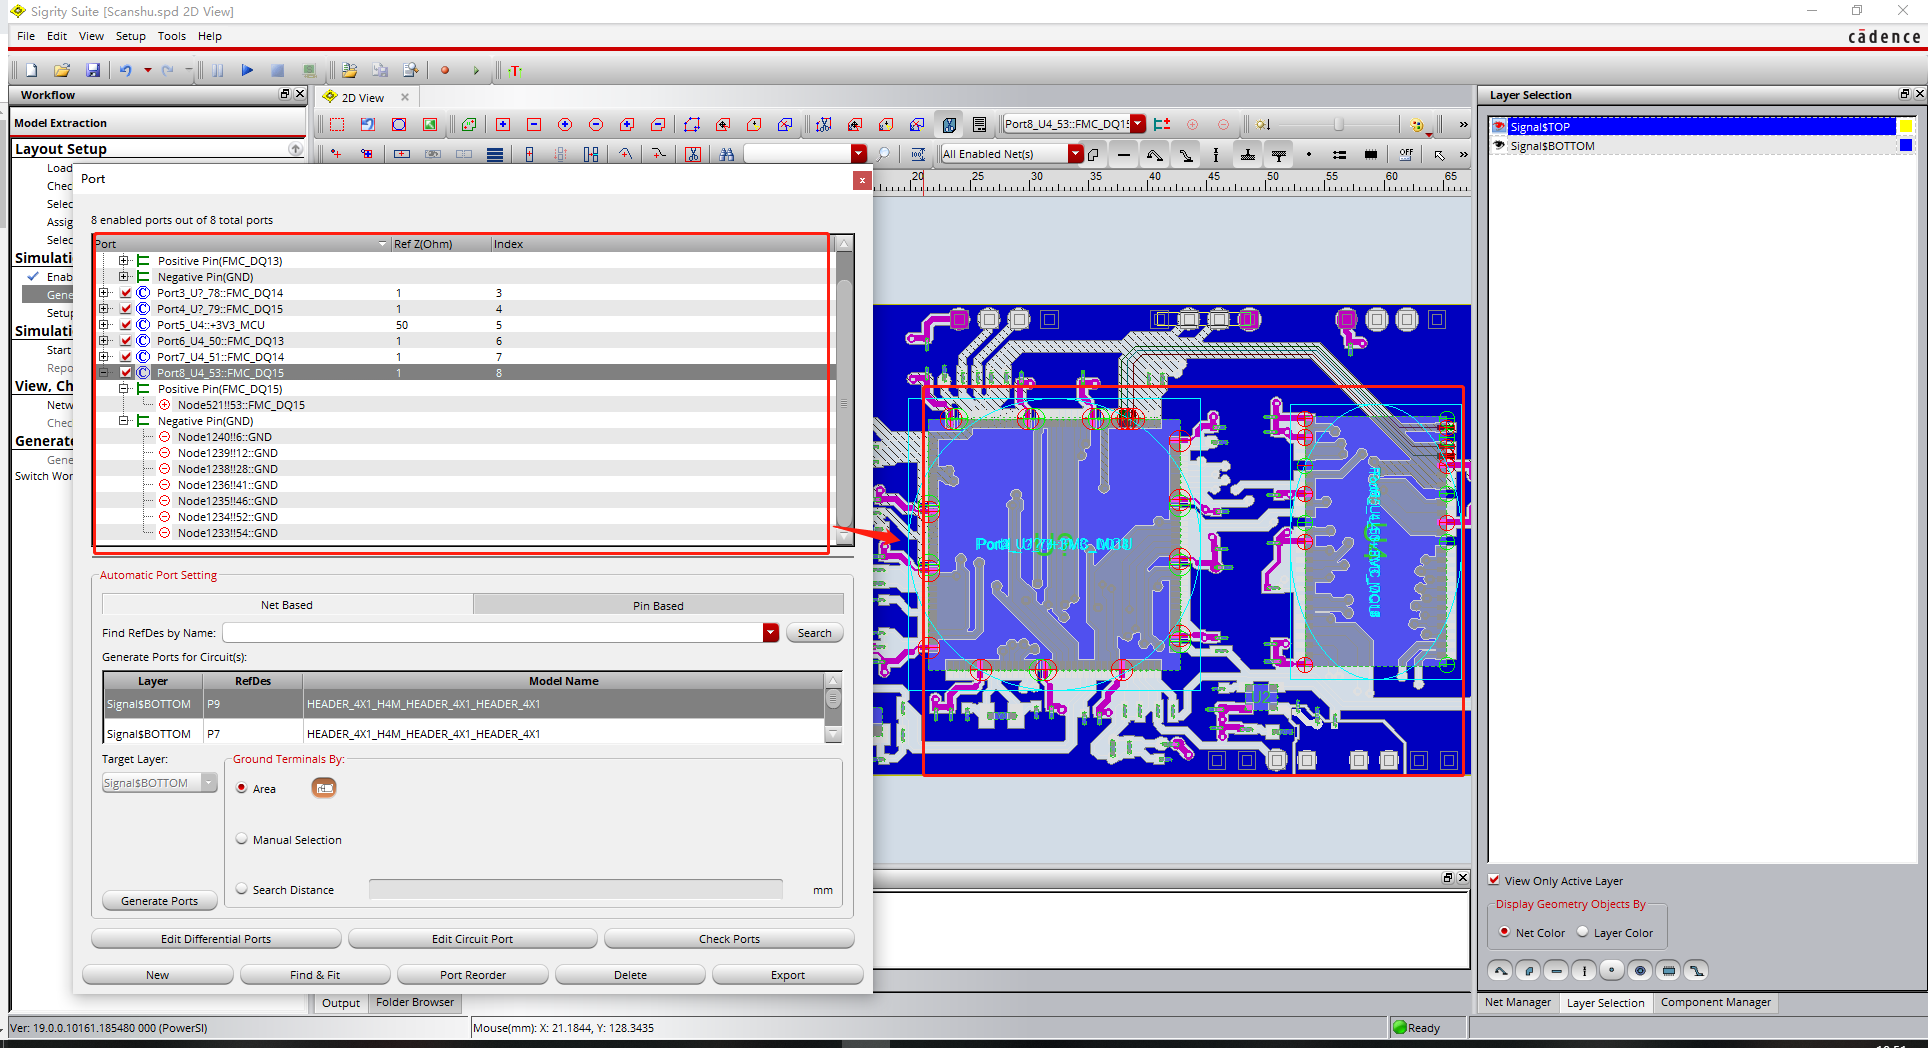Click the Check Ports button
Image resolution: width=1928 pixels, height=1048 pixels.
click(729, 938)
